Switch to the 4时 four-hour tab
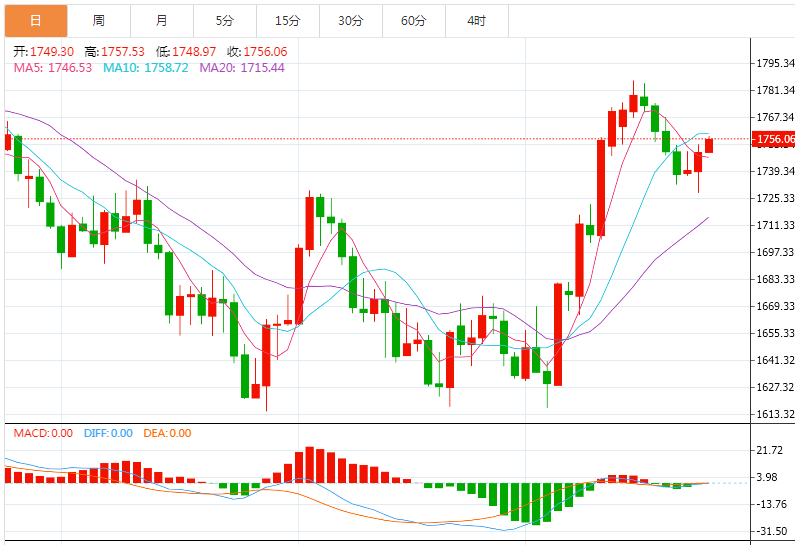Viewport: 795px width, 545px height. 477,20
